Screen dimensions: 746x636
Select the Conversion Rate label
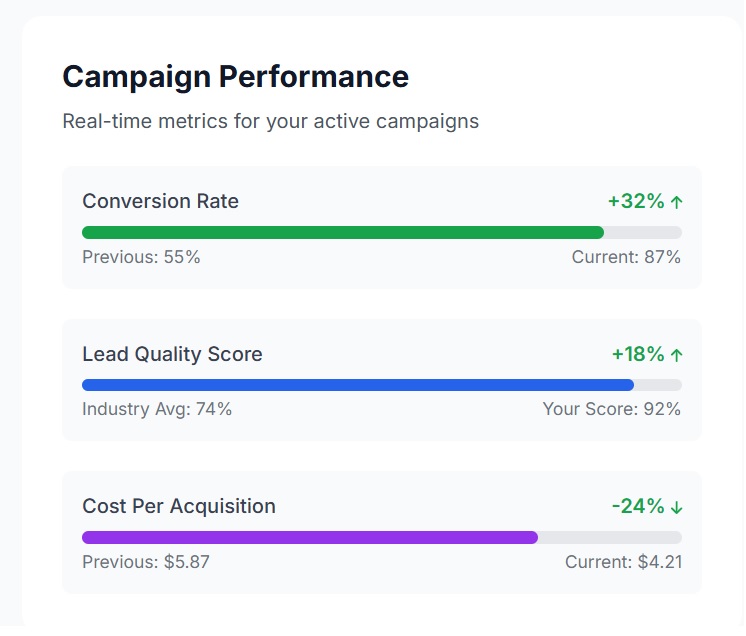tap(160, 201)
